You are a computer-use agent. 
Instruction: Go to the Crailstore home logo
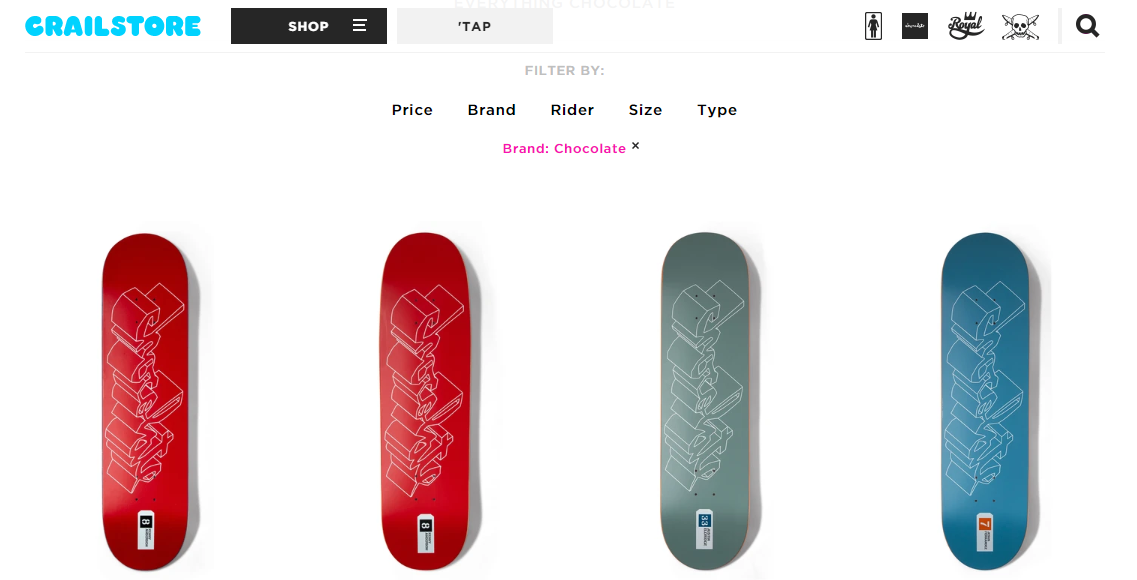(x=113, y=26)
